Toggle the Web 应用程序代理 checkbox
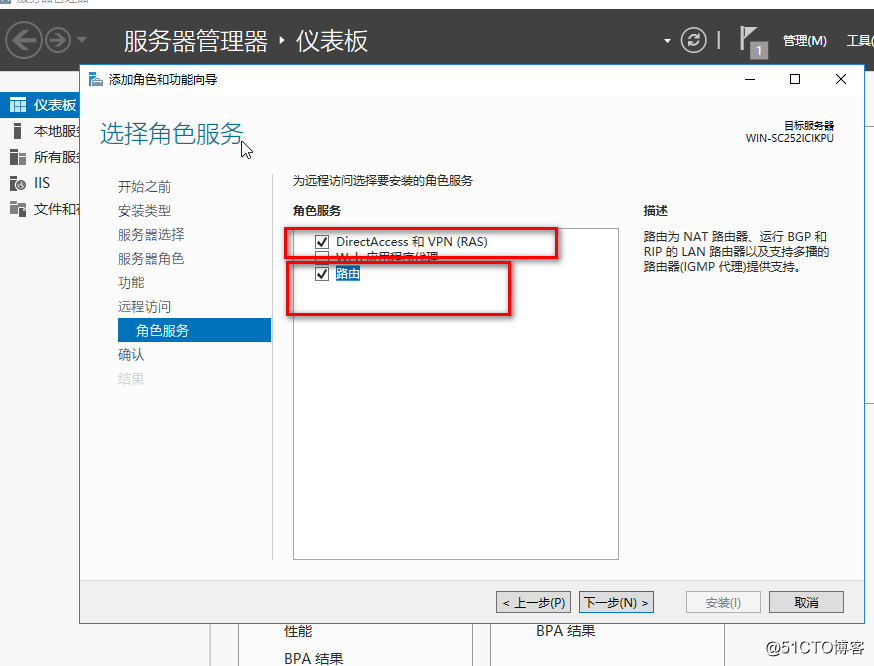Screen dimensions: 874x666 click(322, 256)
